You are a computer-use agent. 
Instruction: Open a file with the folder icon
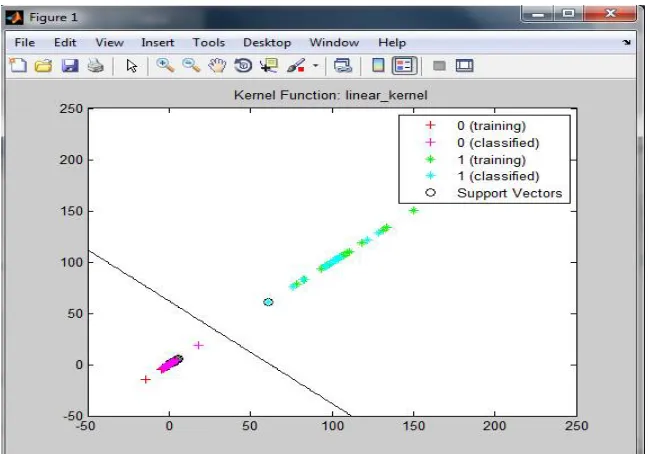tap(44, 66)
